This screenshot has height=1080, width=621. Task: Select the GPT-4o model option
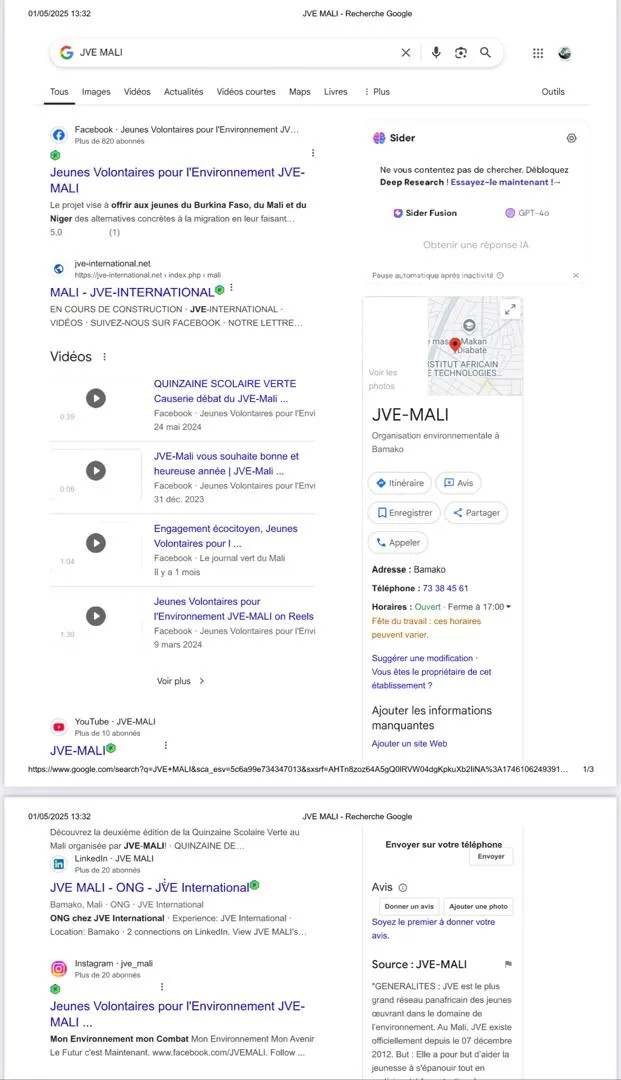tap(527, 213)
